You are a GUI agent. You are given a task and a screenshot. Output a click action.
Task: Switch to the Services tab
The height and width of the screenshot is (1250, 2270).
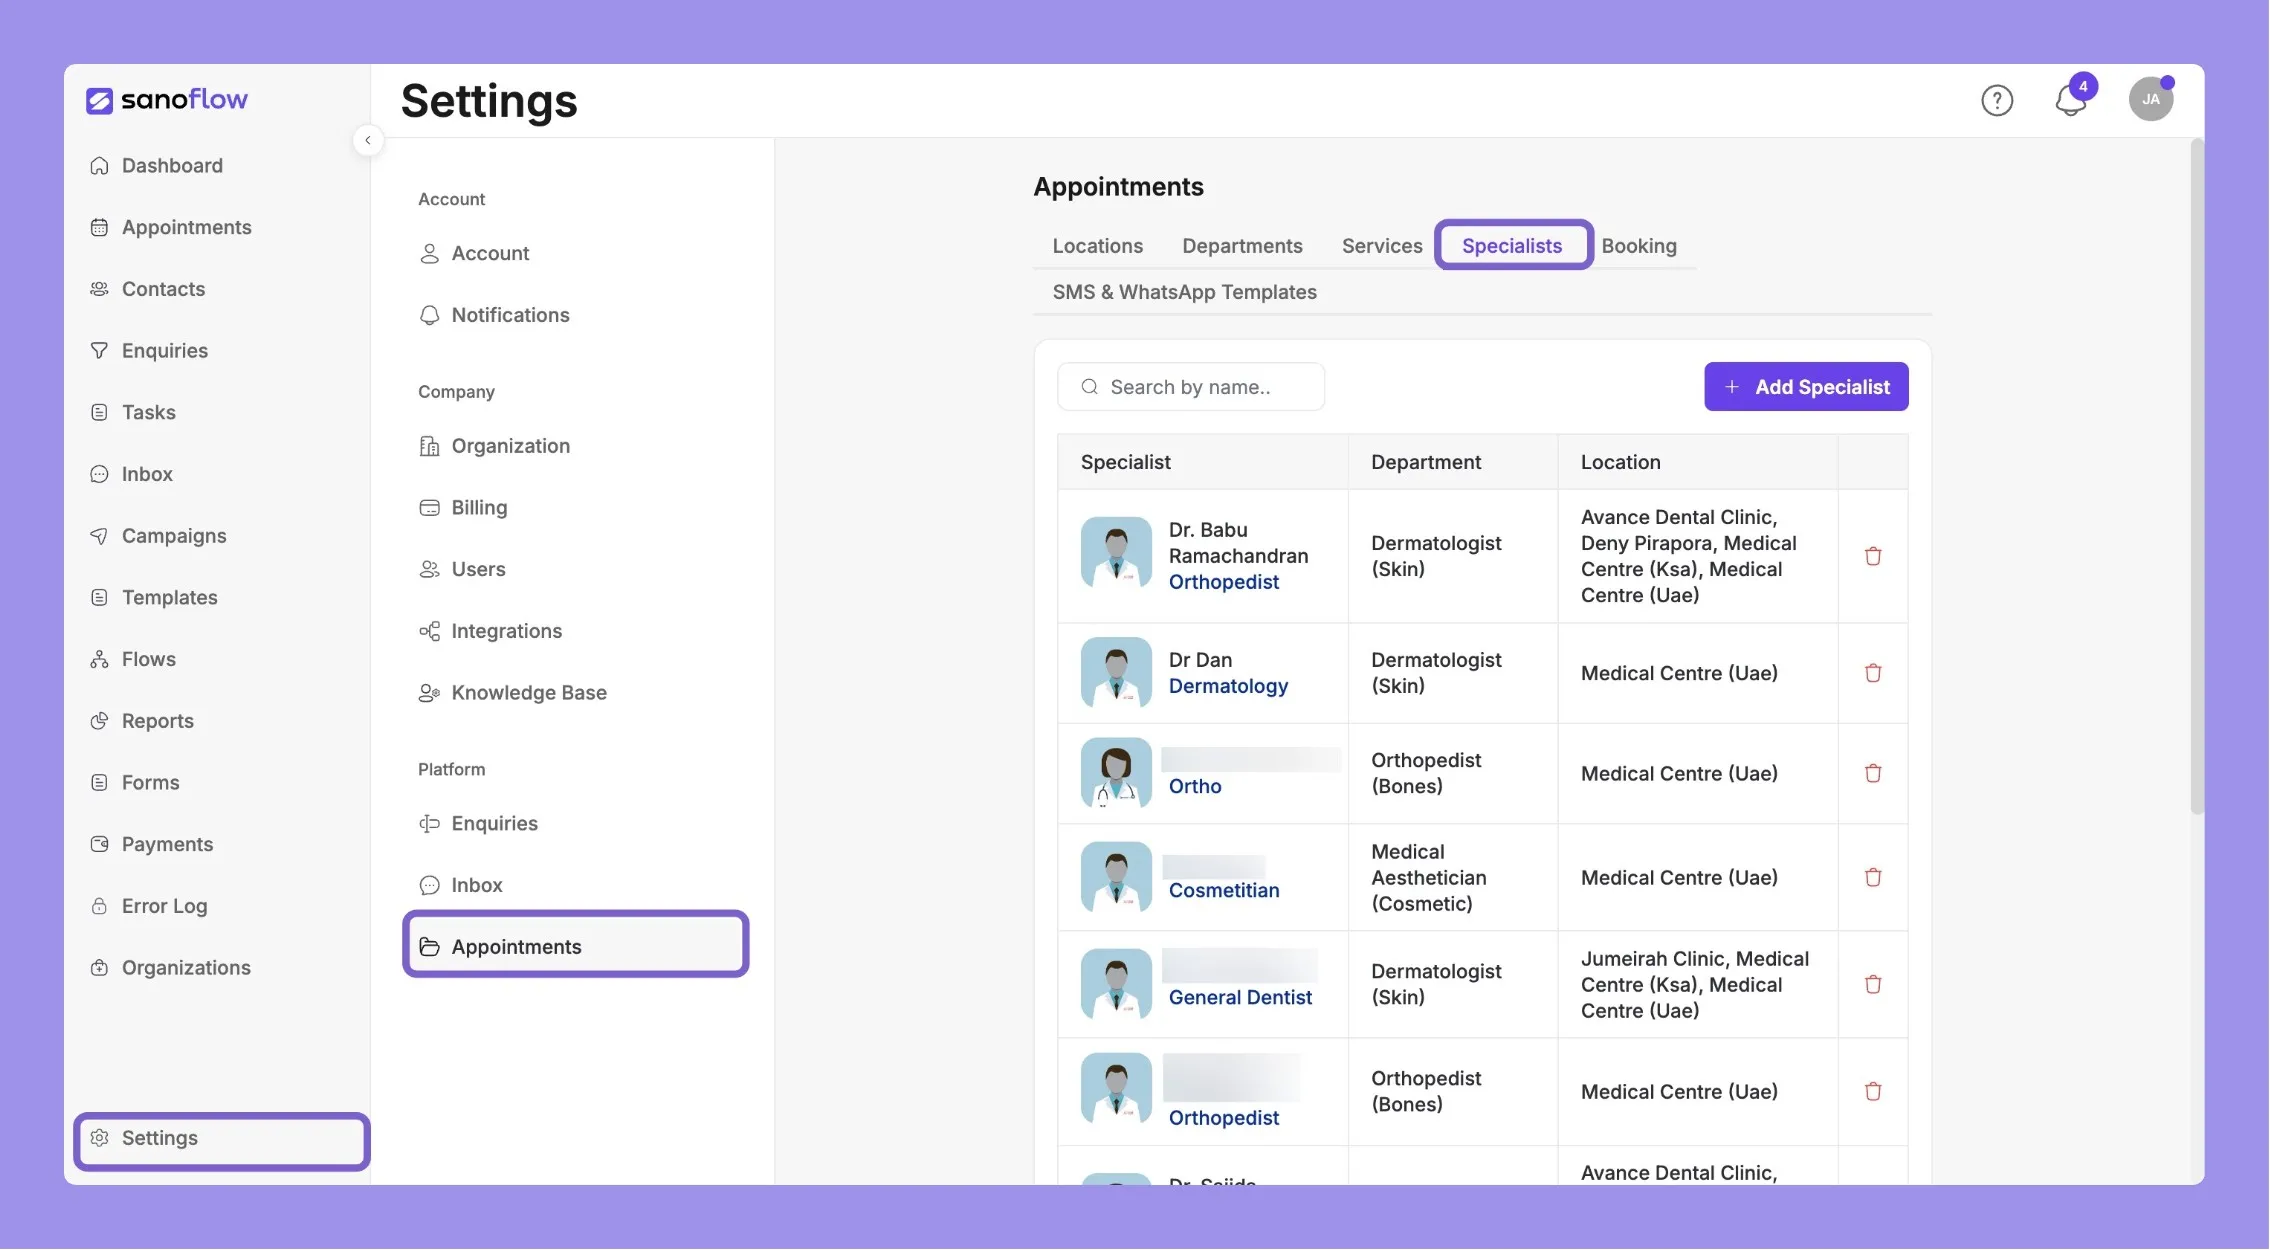coord(1381,246)
